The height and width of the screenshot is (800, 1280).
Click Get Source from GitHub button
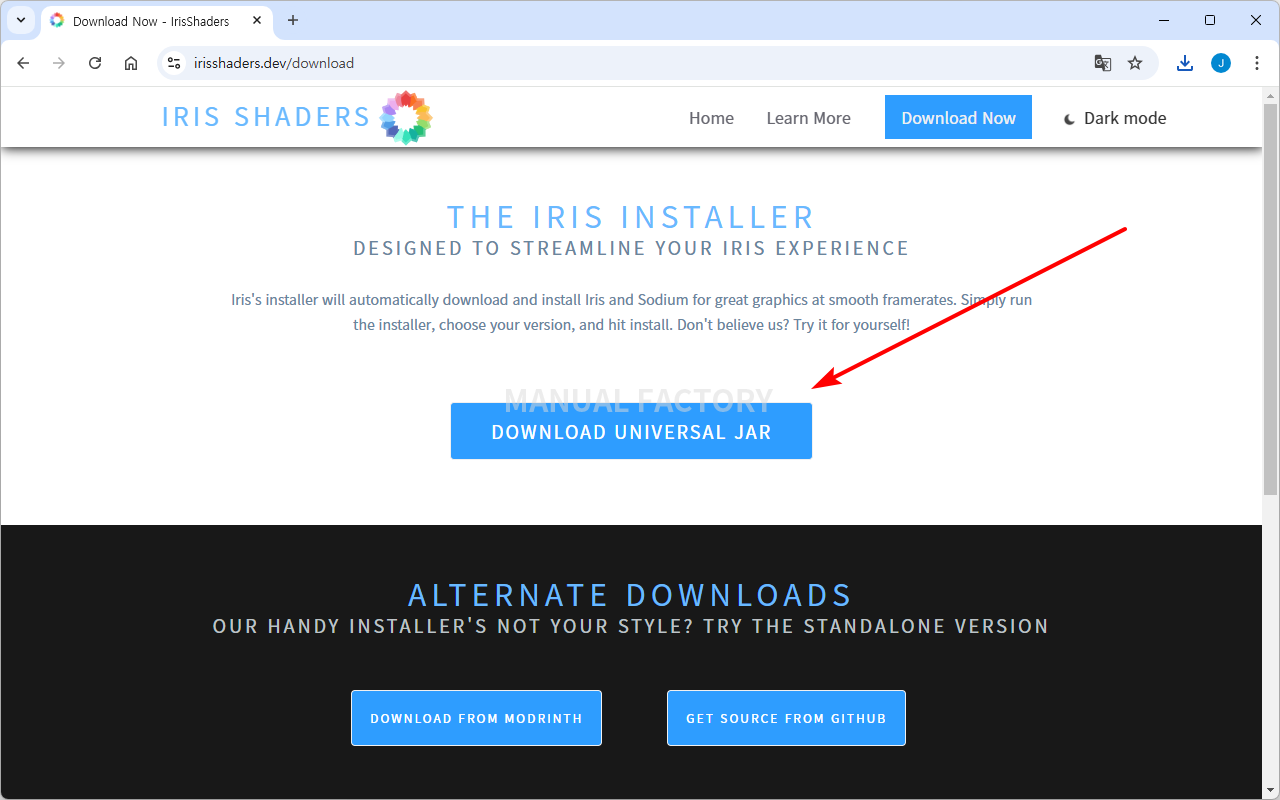(x=786, y=718)
